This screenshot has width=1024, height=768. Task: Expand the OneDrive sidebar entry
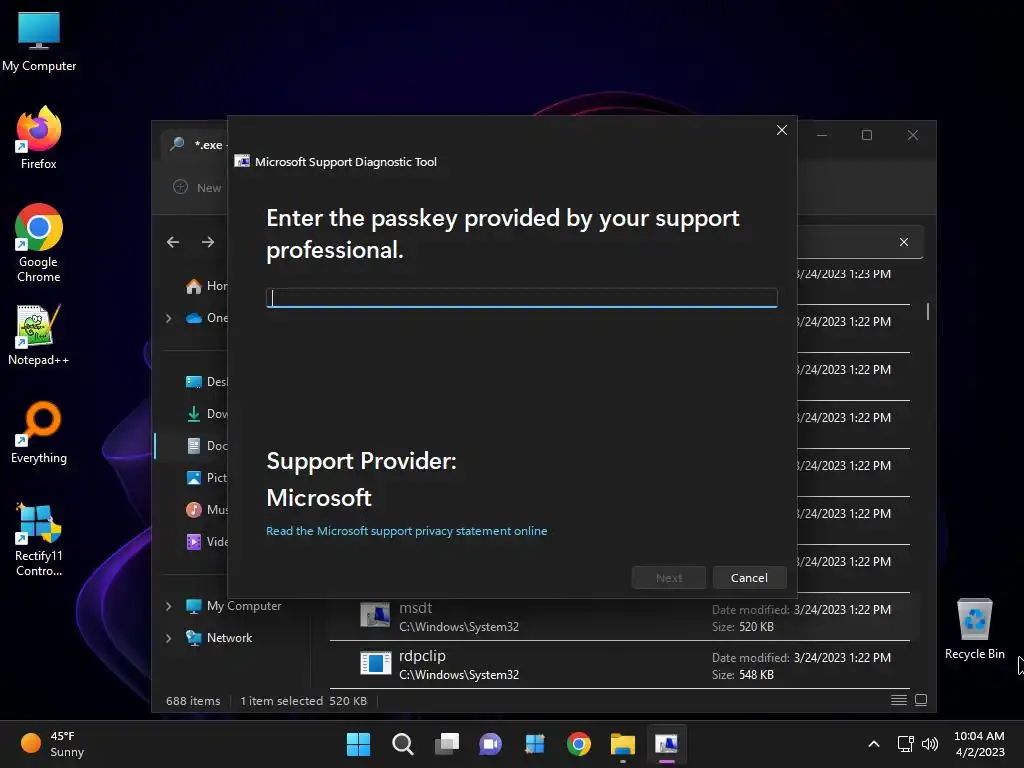[x=168, y=318]
